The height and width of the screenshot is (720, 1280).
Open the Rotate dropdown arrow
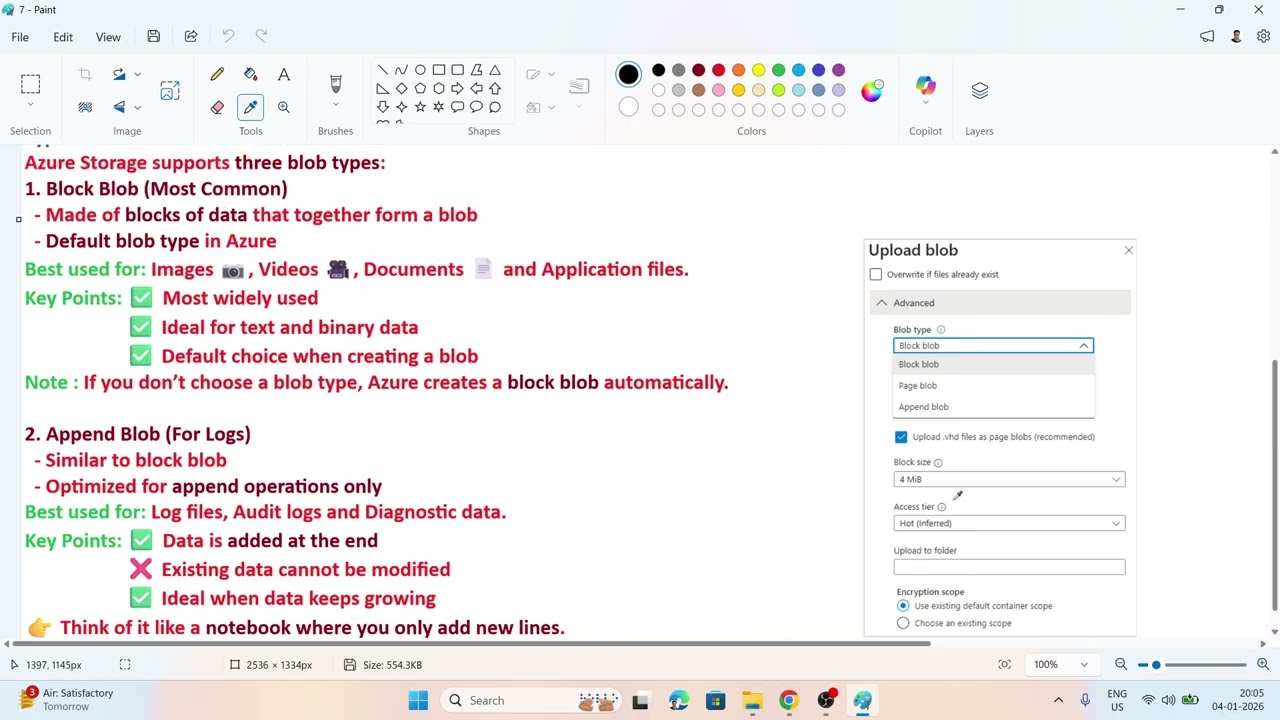(x=138, y=74)
